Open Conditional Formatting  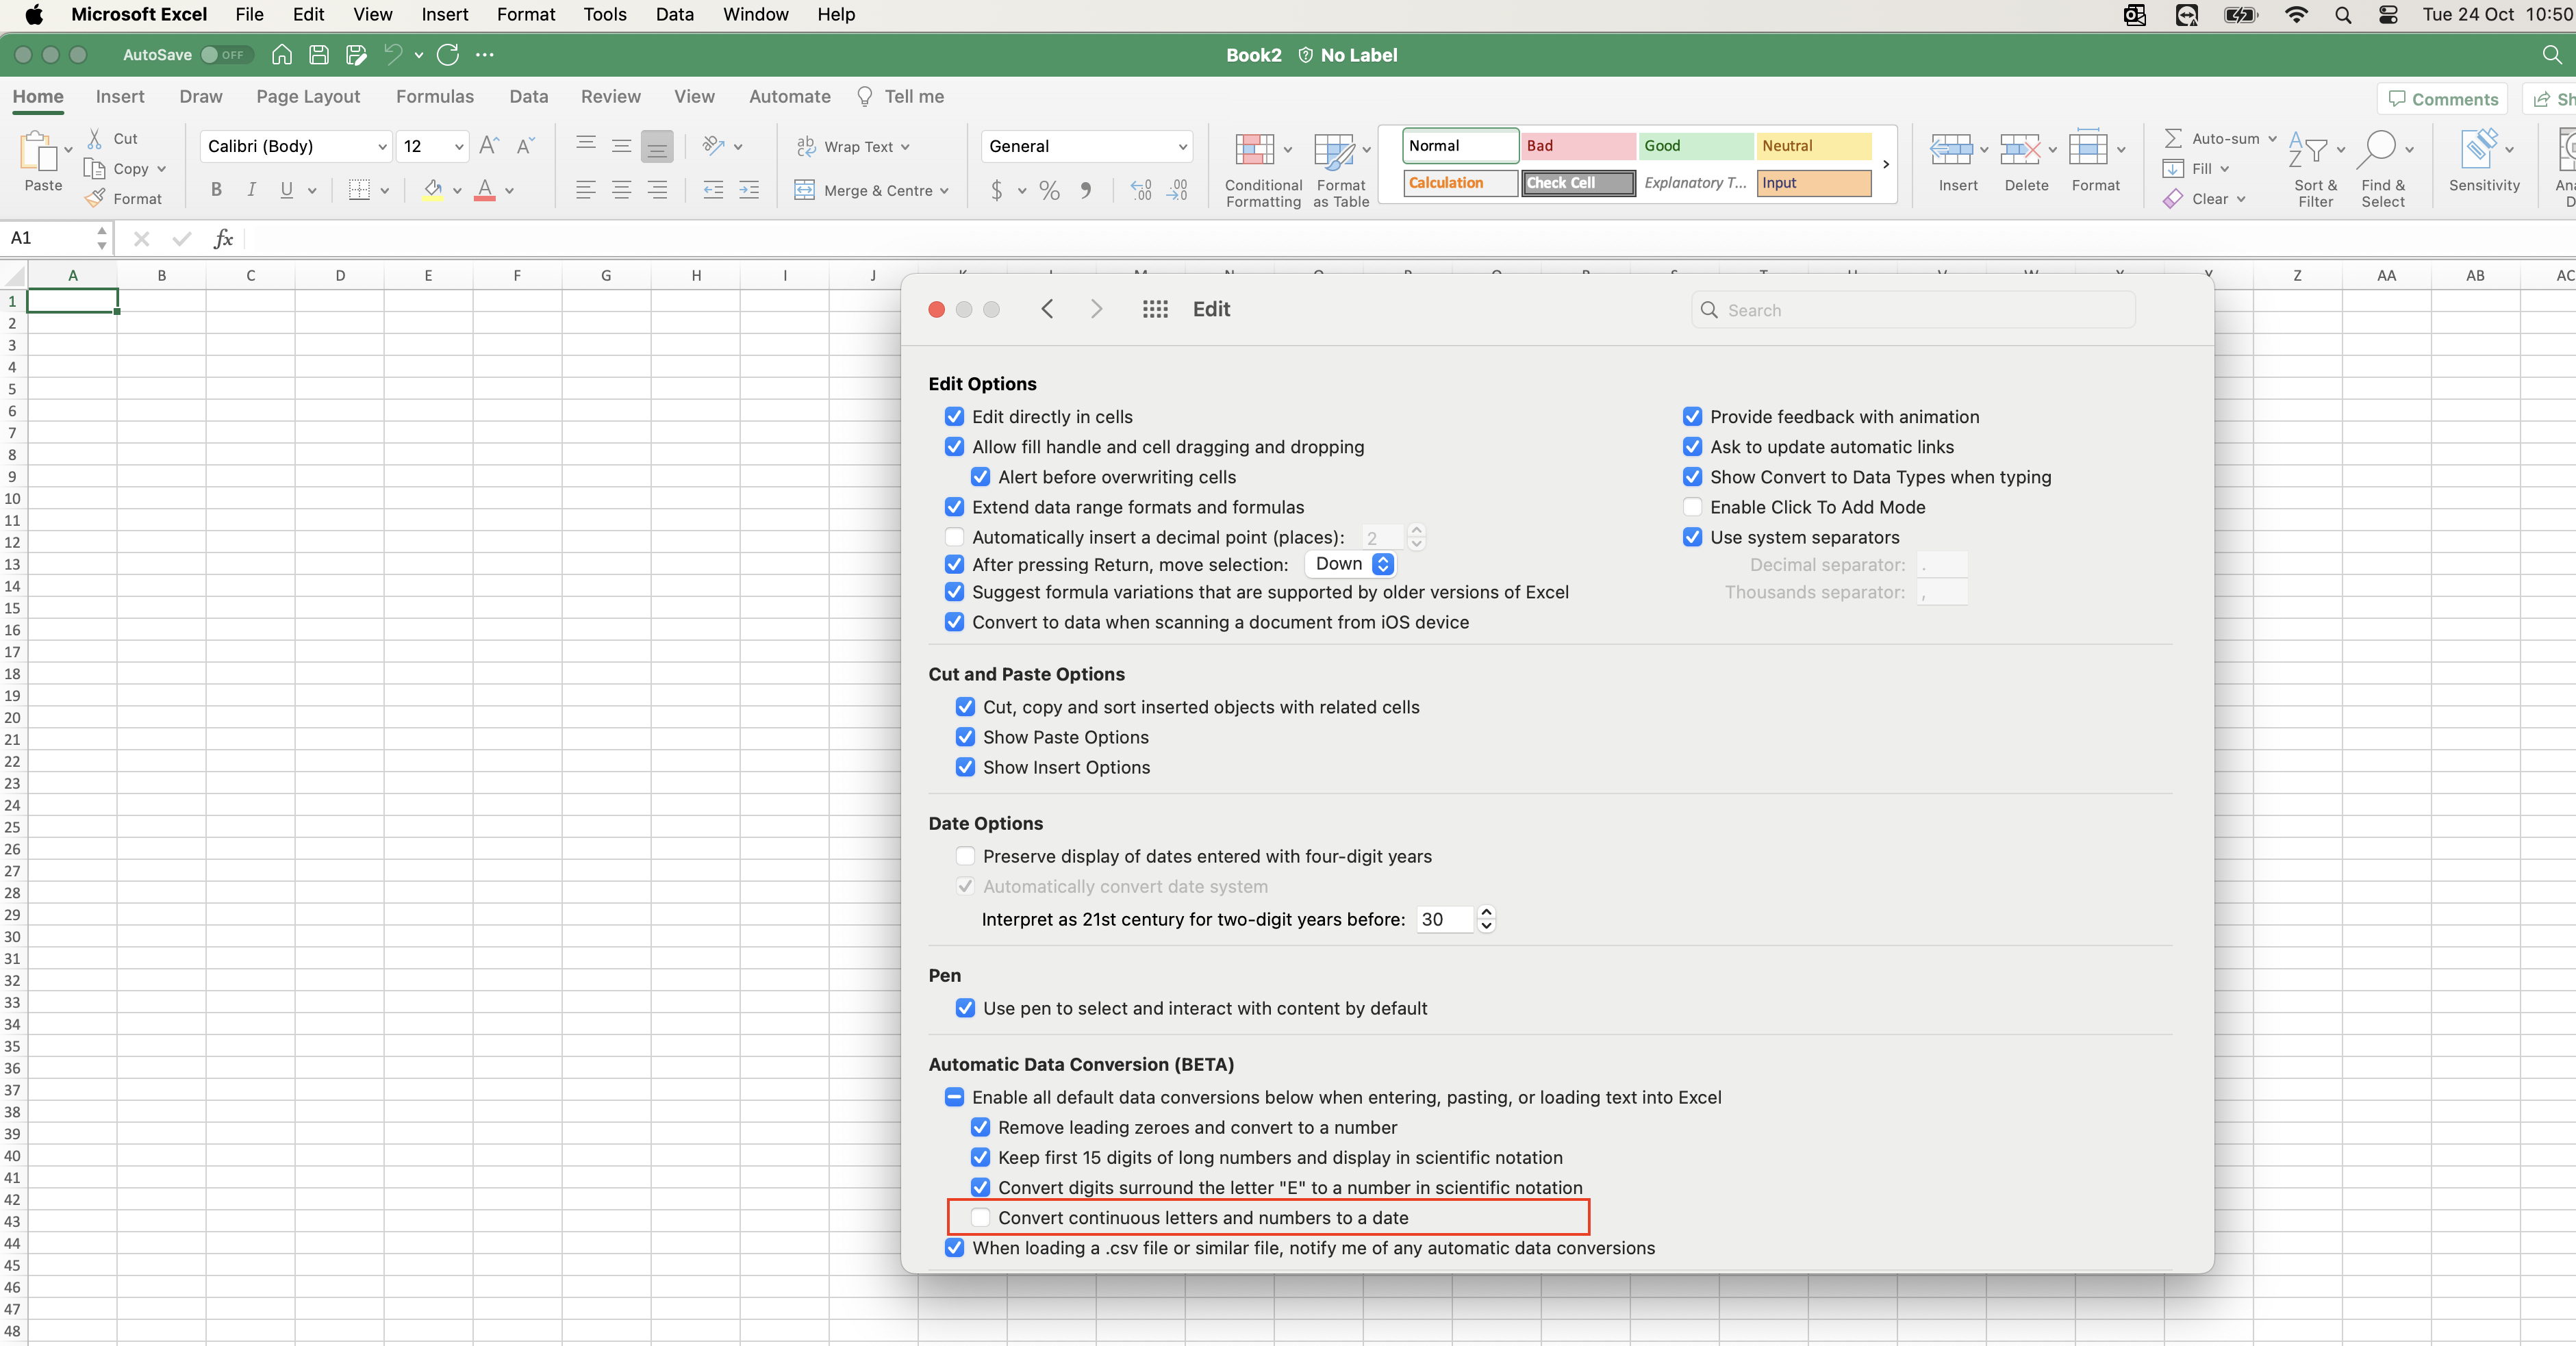(1263, 170)
